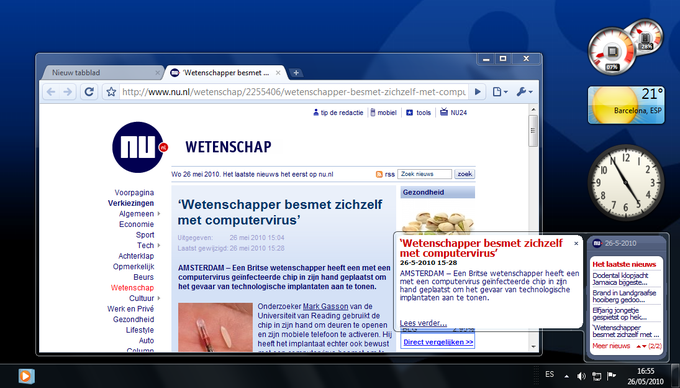Viewport: 680px width, 388px height.
Task: Click the nu.nl round logo
Action: [138, 147]
